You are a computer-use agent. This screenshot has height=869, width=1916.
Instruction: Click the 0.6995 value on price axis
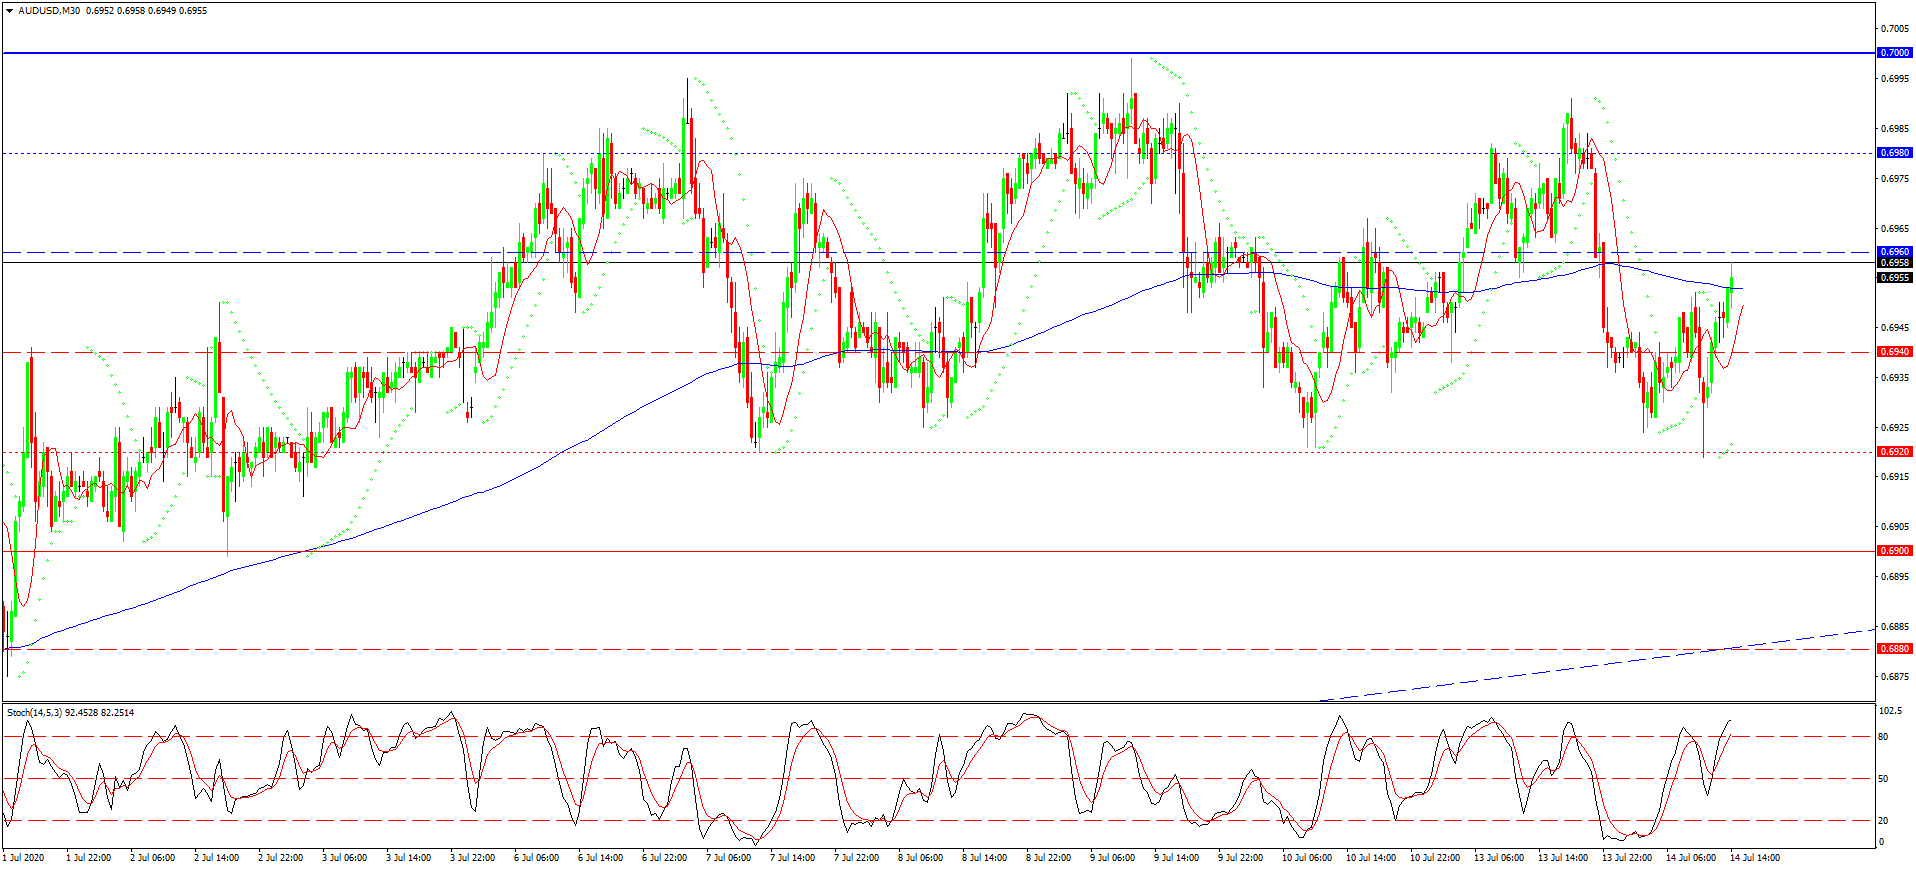[1895, 79]
